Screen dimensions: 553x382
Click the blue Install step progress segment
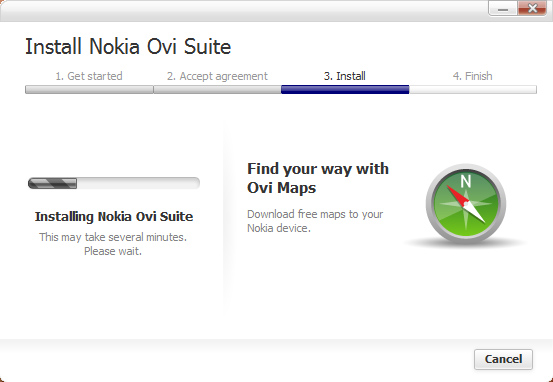[x=345, y=90]
